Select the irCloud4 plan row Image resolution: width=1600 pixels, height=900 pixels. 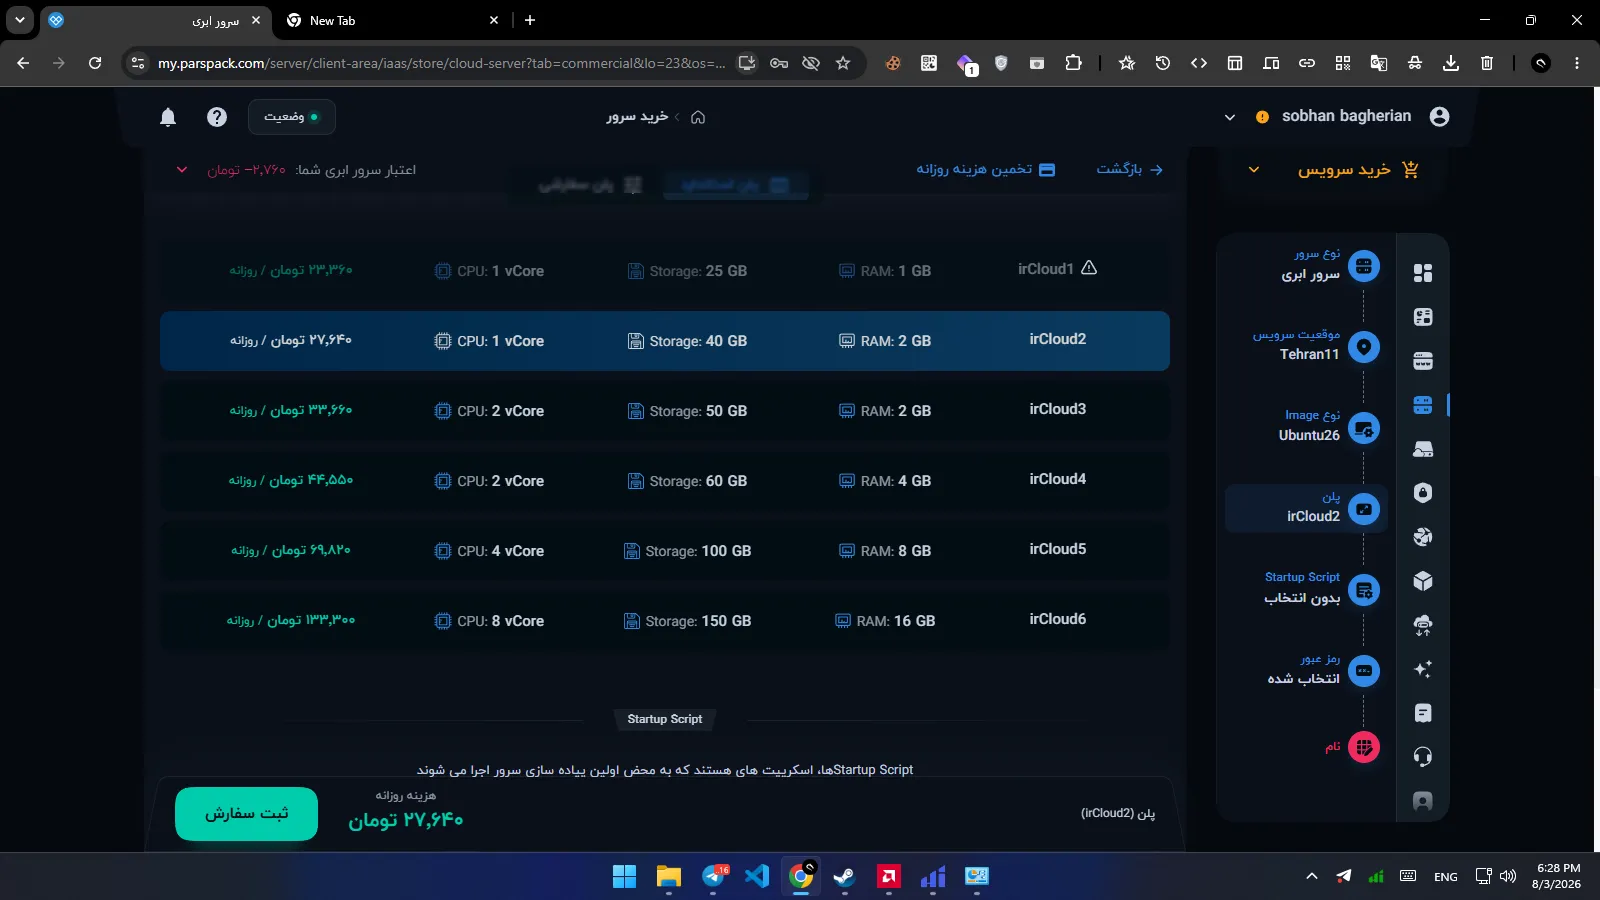(665, 481)
